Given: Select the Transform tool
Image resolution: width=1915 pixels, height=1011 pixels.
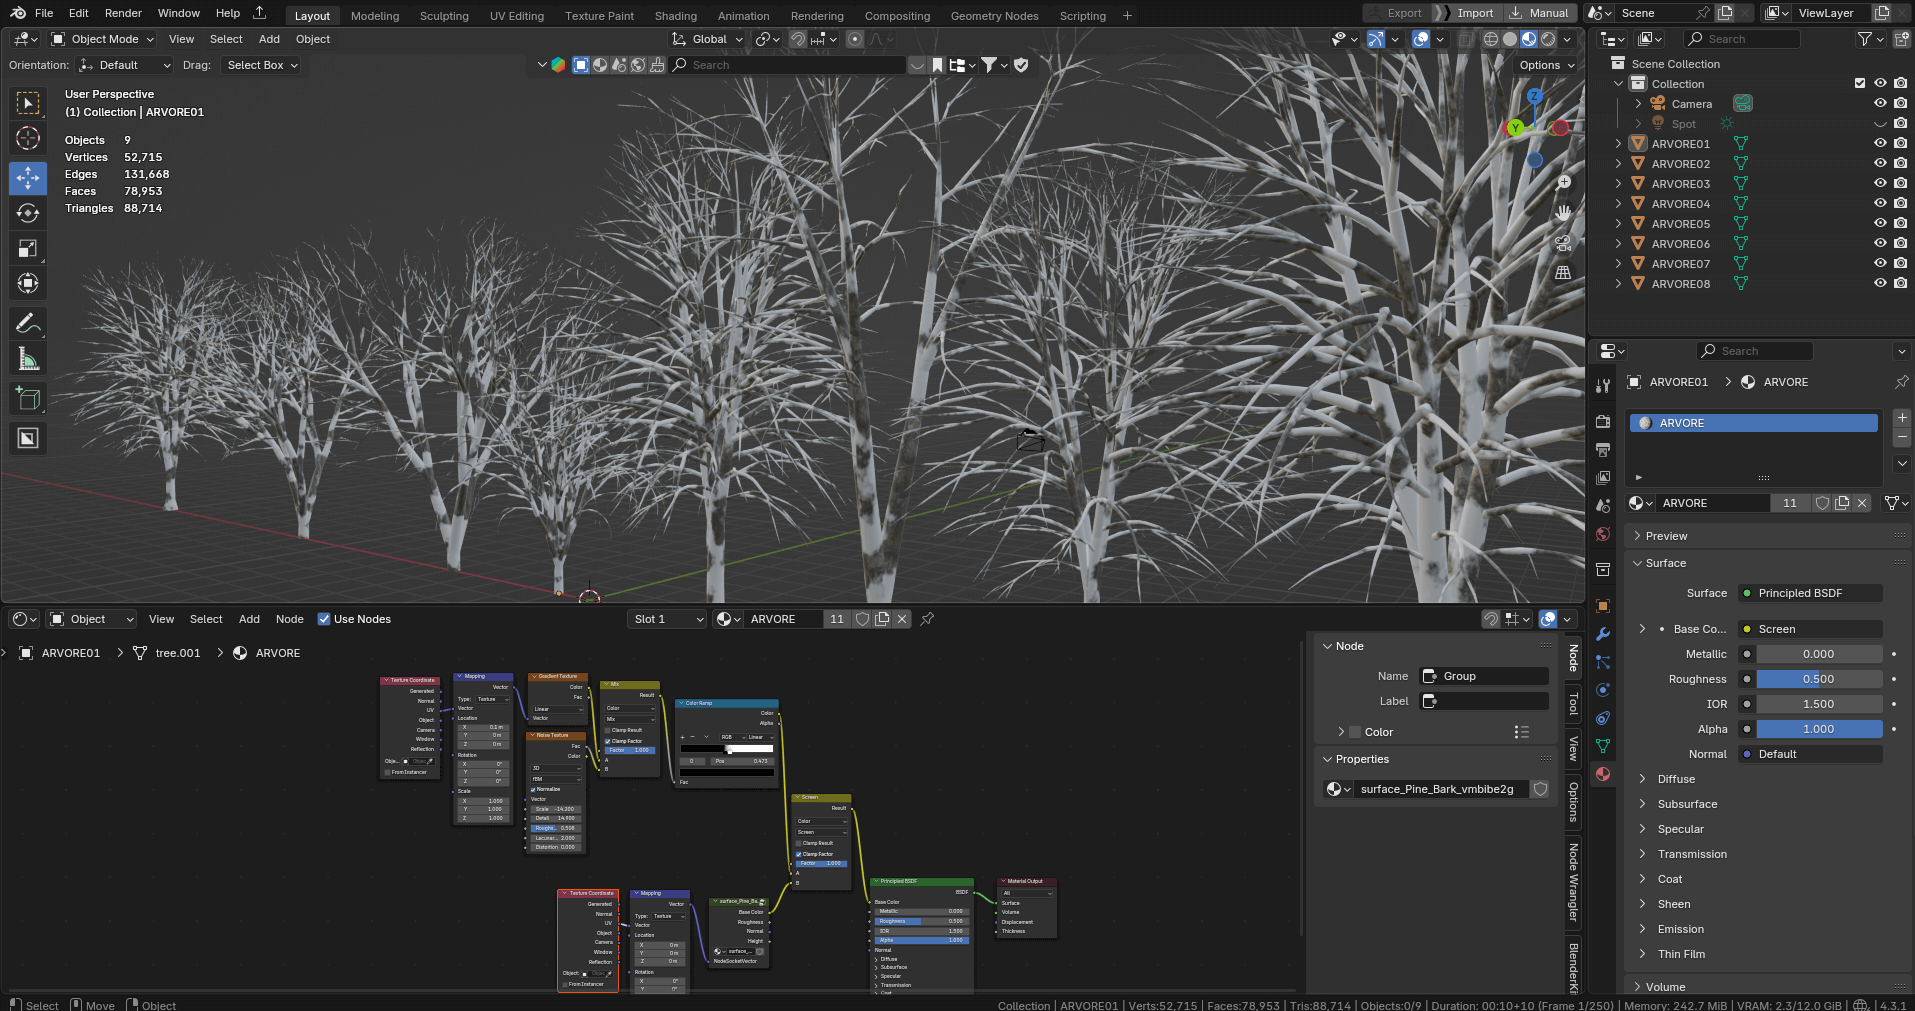Looking at the screenshot, I should tap(28, 284).
